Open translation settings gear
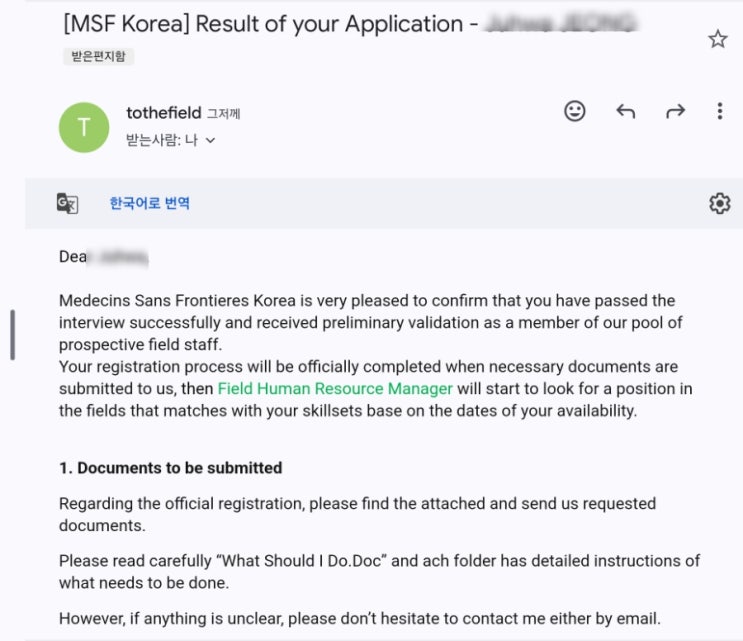The image size is (743, 641). 719,204
